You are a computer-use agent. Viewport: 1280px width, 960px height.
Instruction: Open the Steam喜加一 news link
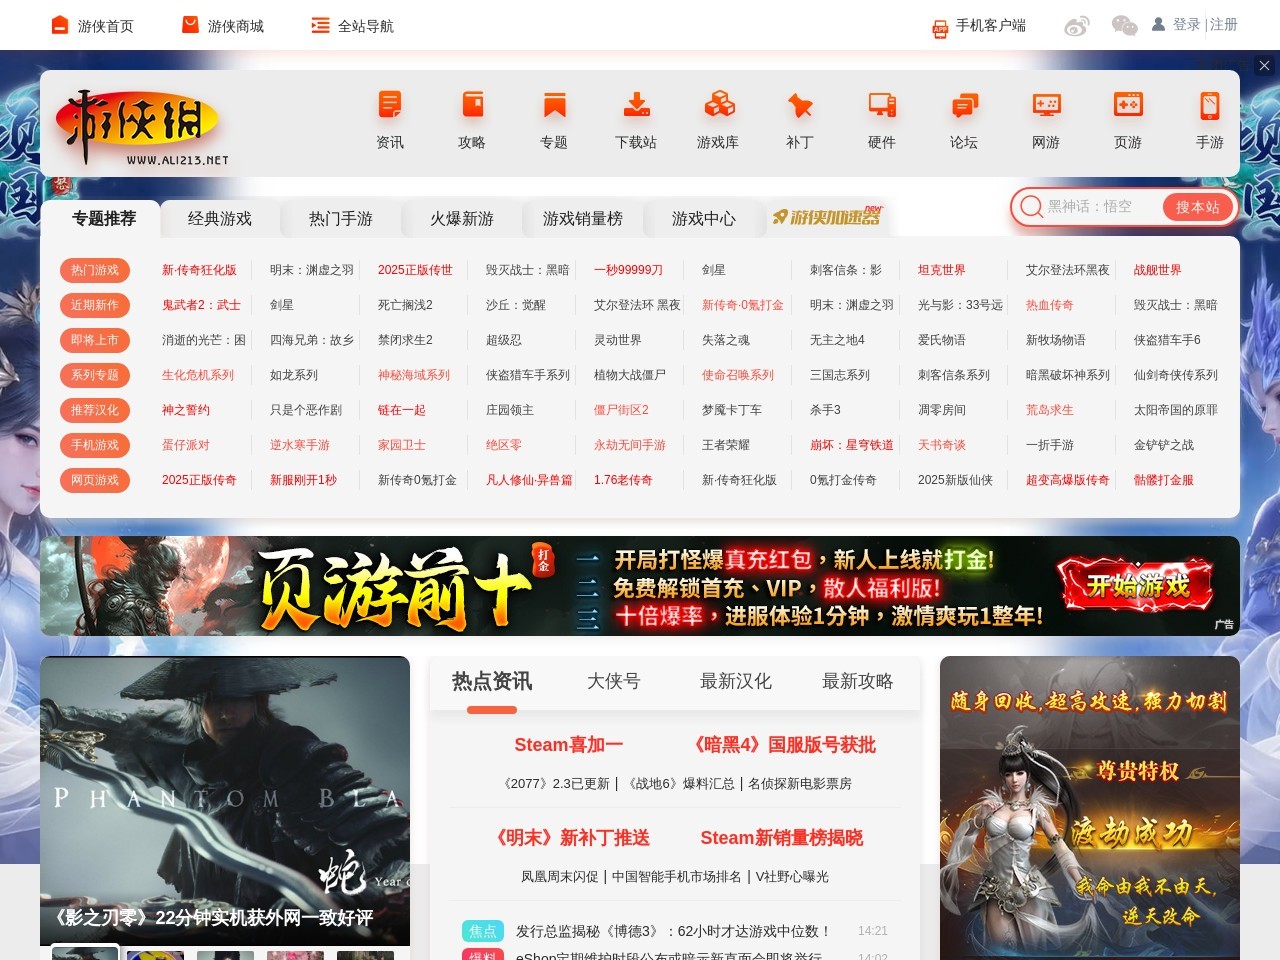tap(568, 744)
